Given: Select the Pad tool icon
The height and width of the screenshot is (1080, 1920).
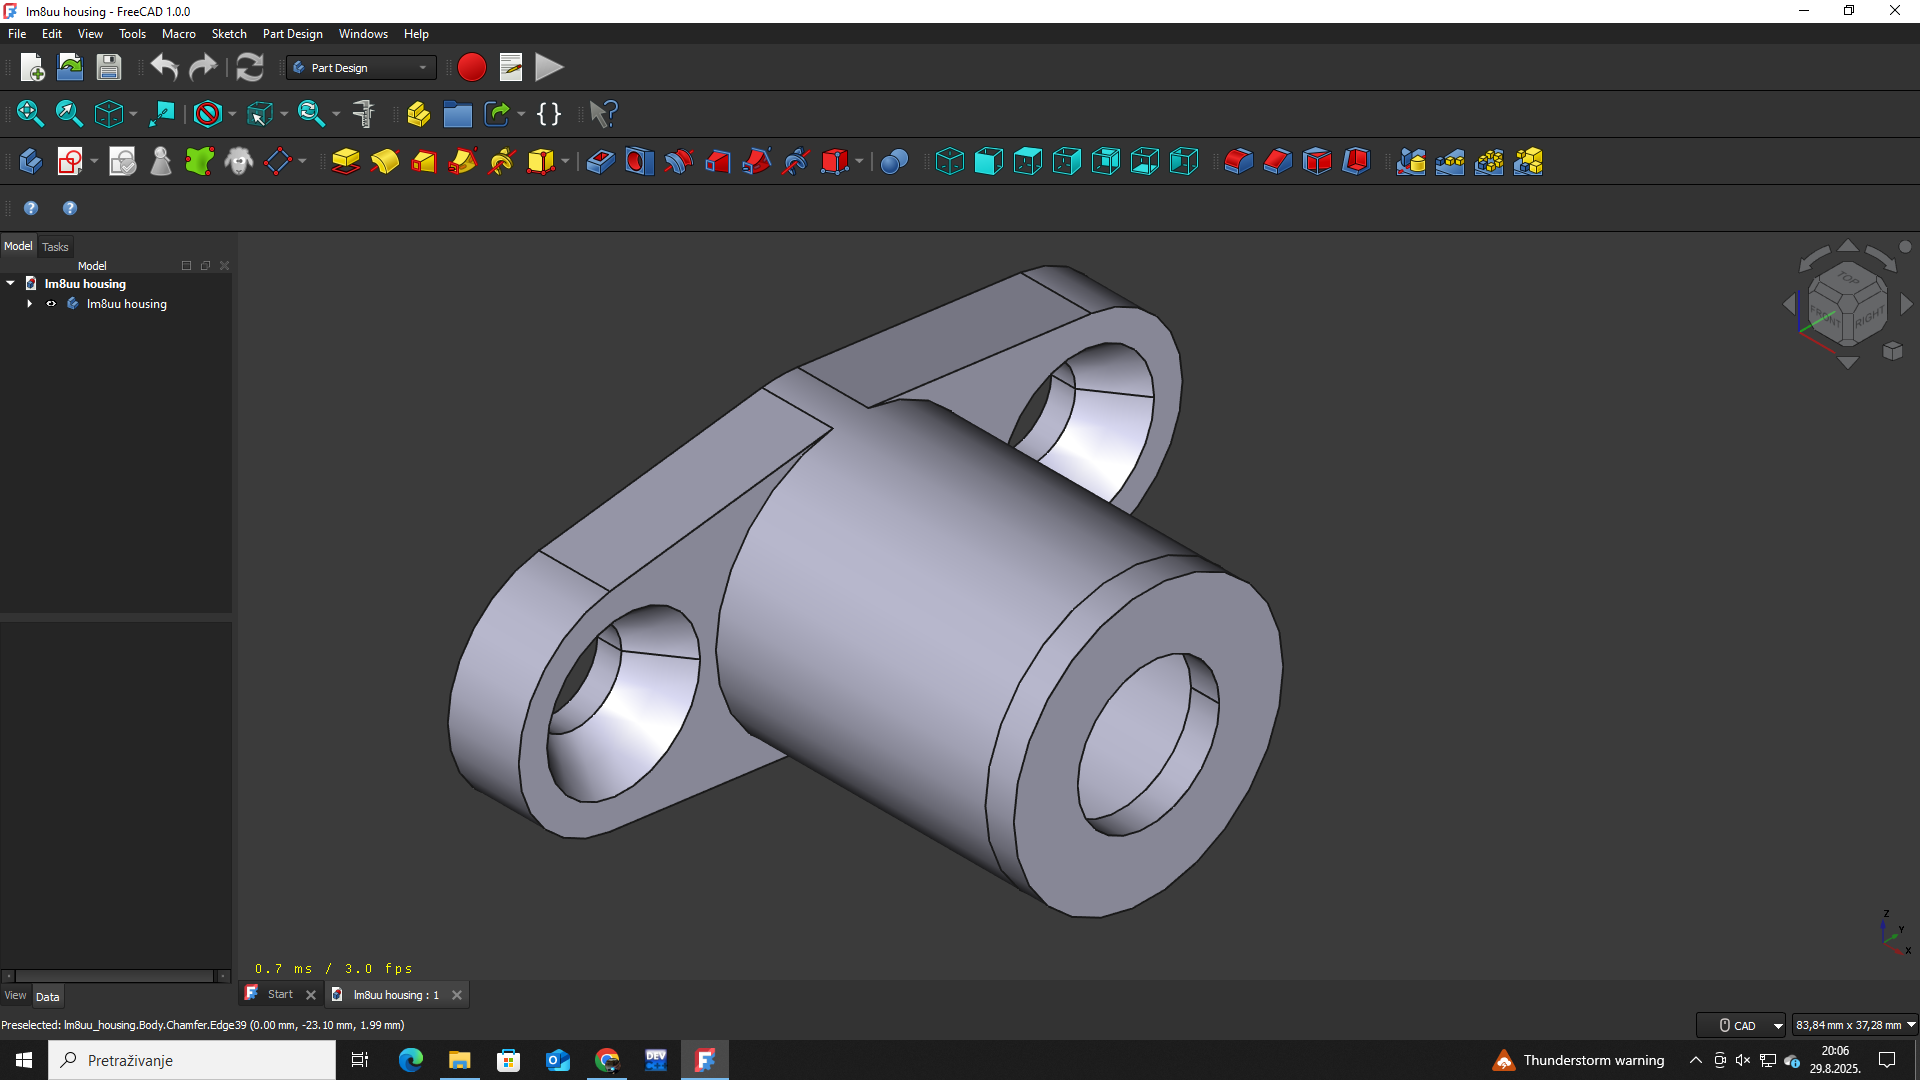Looking at the screenshot, I should (x=345, y=161).
